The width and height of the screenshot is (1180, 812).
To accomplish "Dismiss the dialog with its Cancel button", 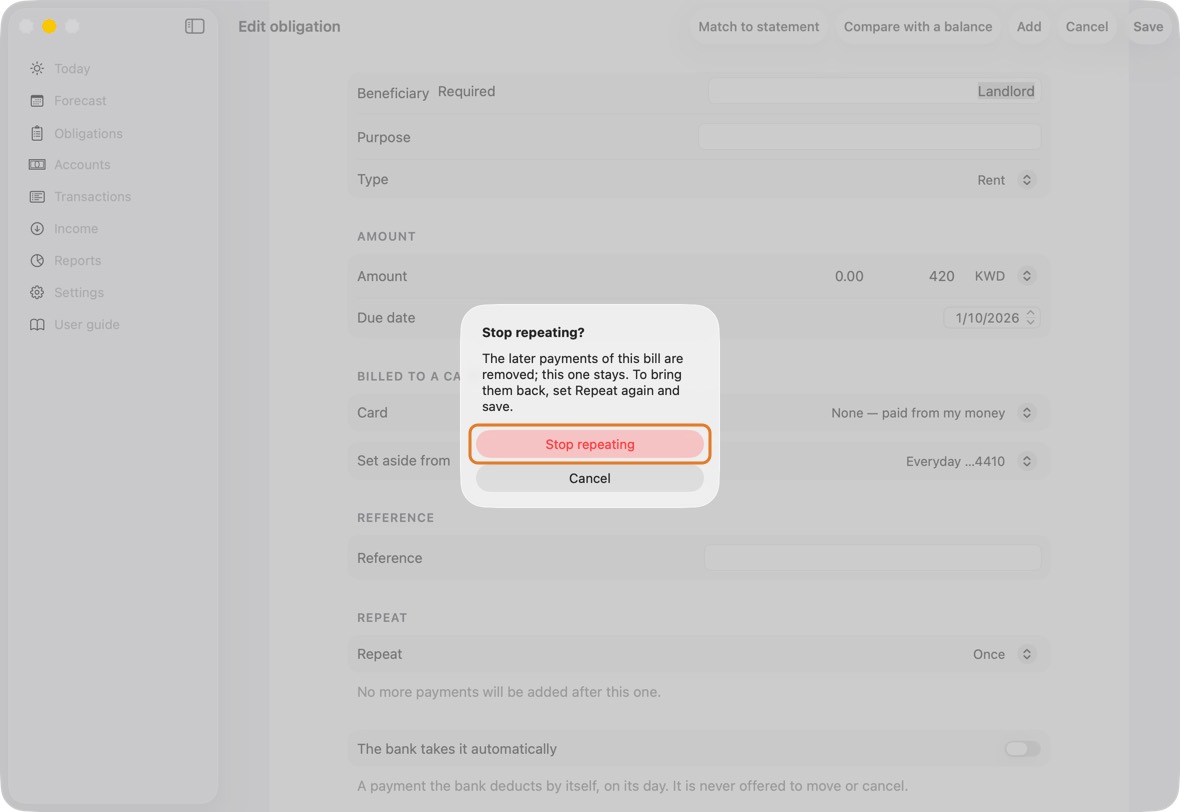I will [x=590, y=479].
